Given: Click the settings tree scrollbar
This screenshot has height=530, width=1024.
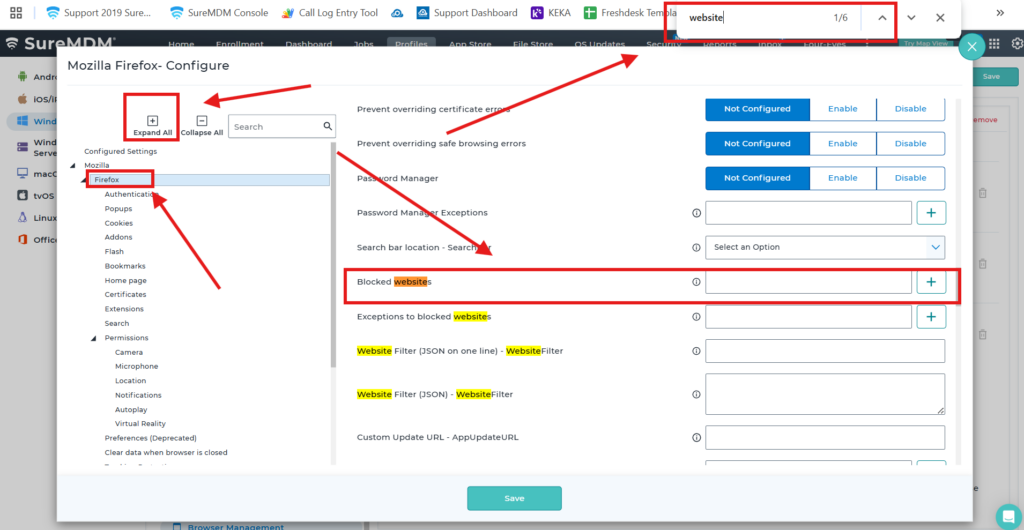Looking at the screenshot, I should [x=334, y=255].
